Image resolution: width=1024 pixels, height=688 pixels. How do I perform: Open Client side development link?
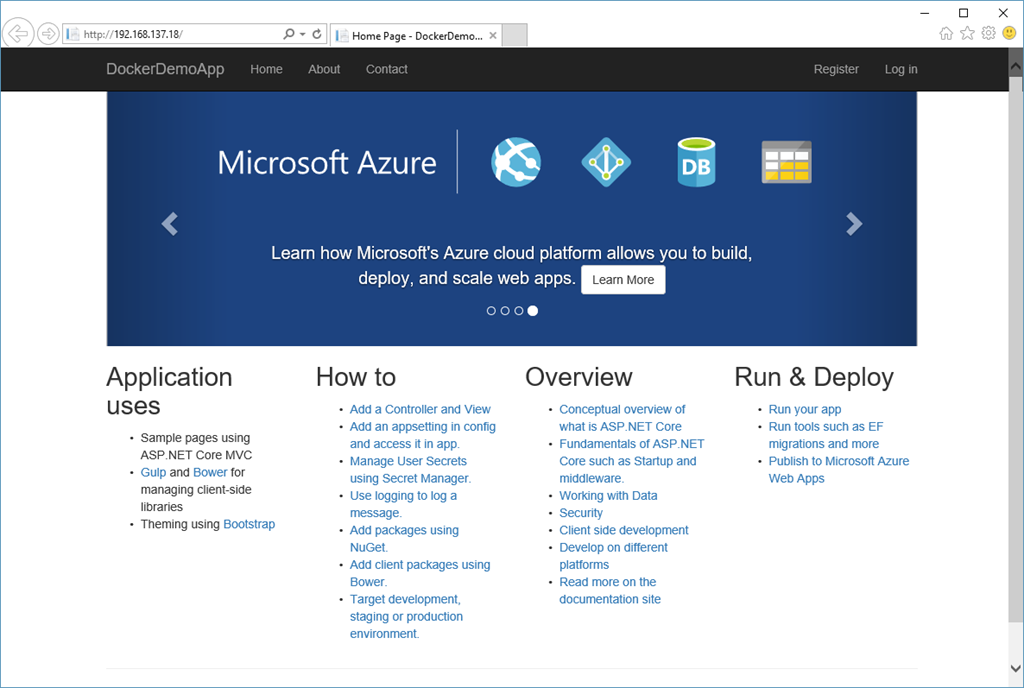pos(624,530)
